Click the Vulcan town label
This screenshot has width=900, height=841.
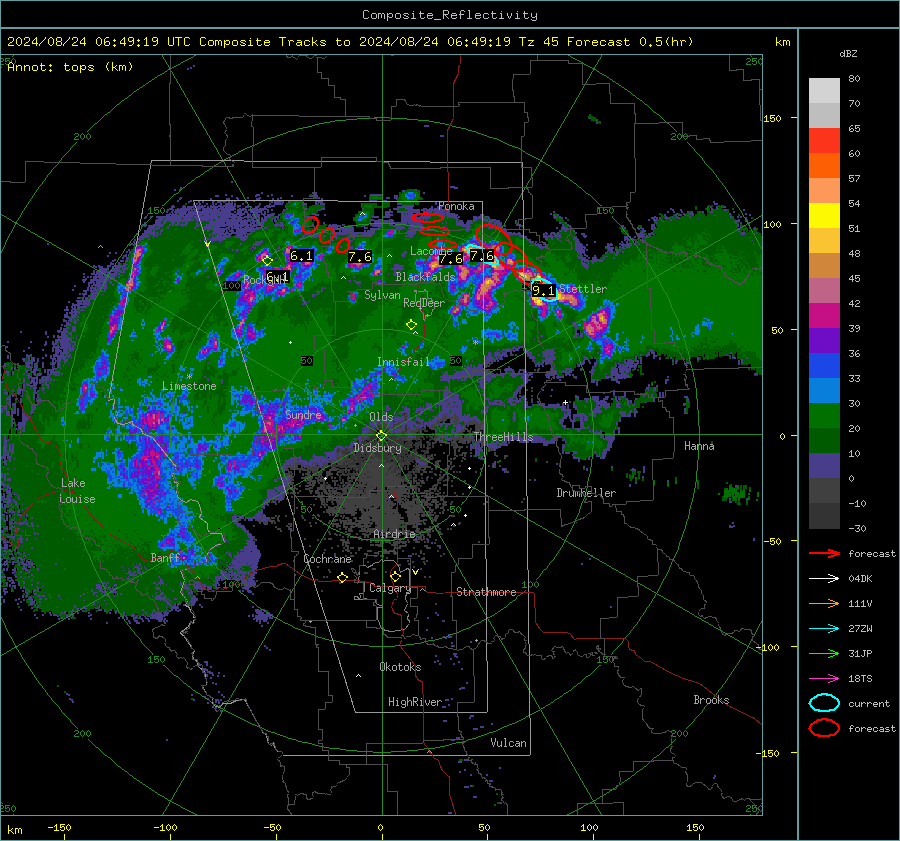509,743
